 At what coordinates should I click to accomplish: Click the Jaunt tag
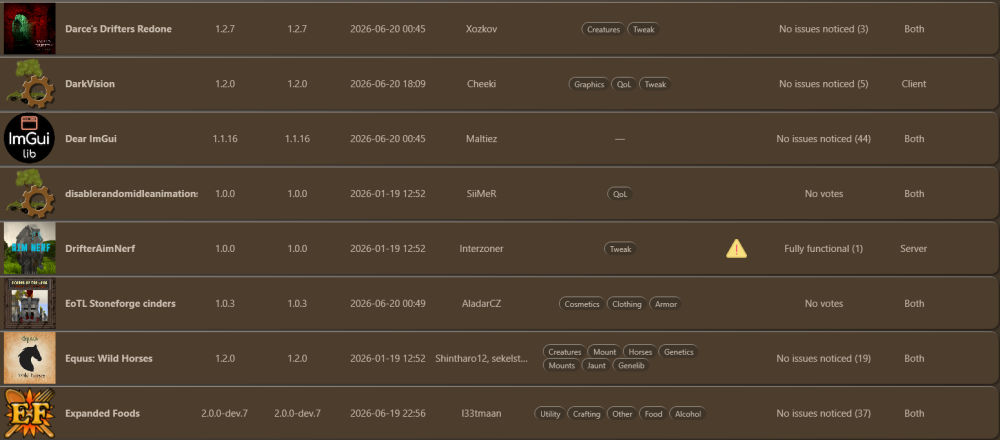point(596,365)
